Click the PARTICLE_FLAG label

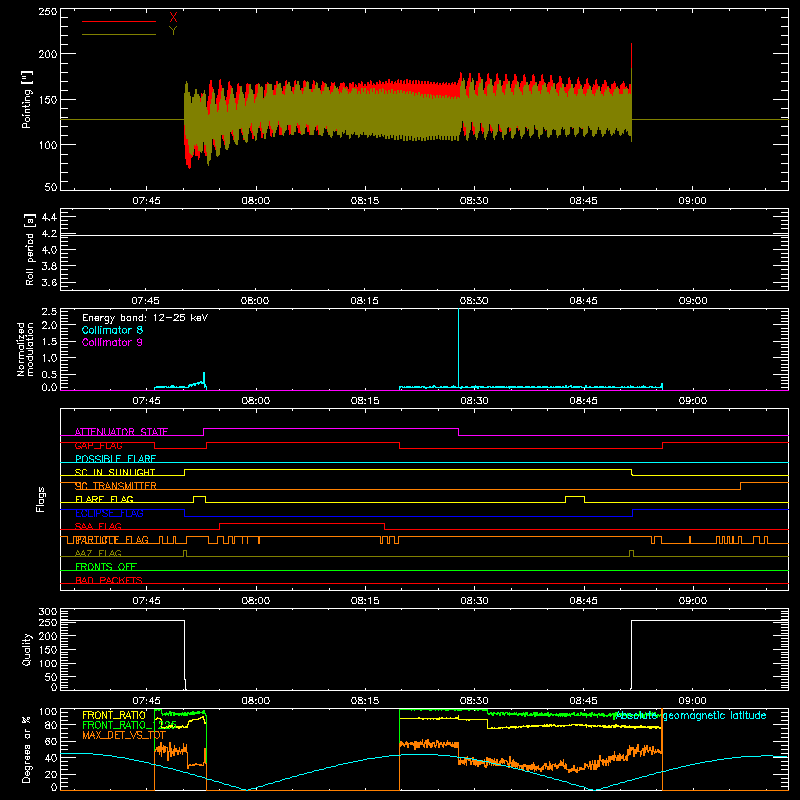[112, 539]
